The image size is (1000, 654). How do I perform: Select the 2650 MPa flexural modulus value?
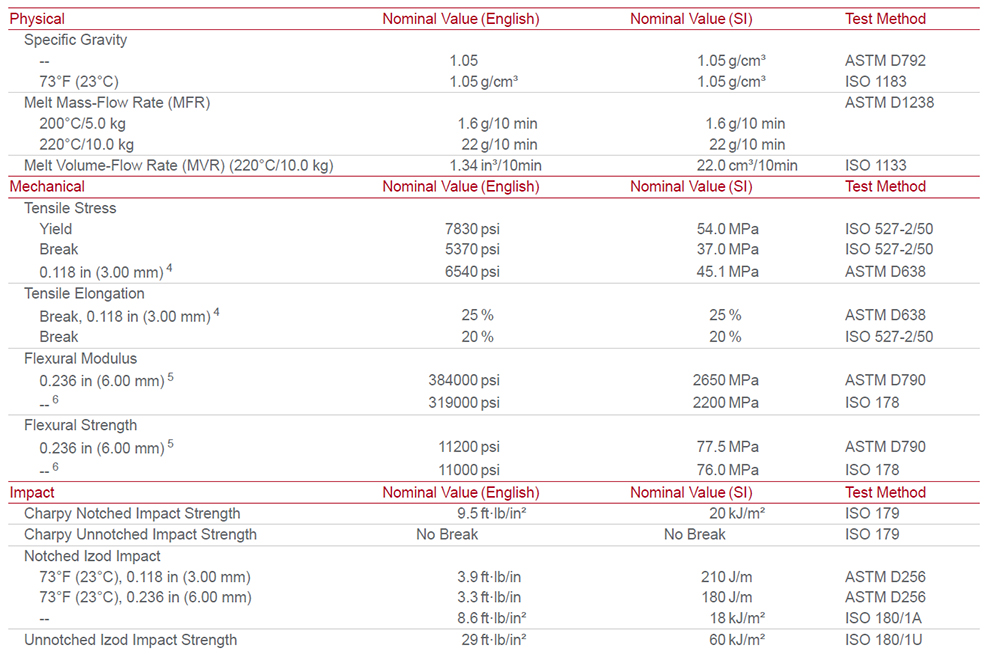pyautogui.click(x=726, y=381)
